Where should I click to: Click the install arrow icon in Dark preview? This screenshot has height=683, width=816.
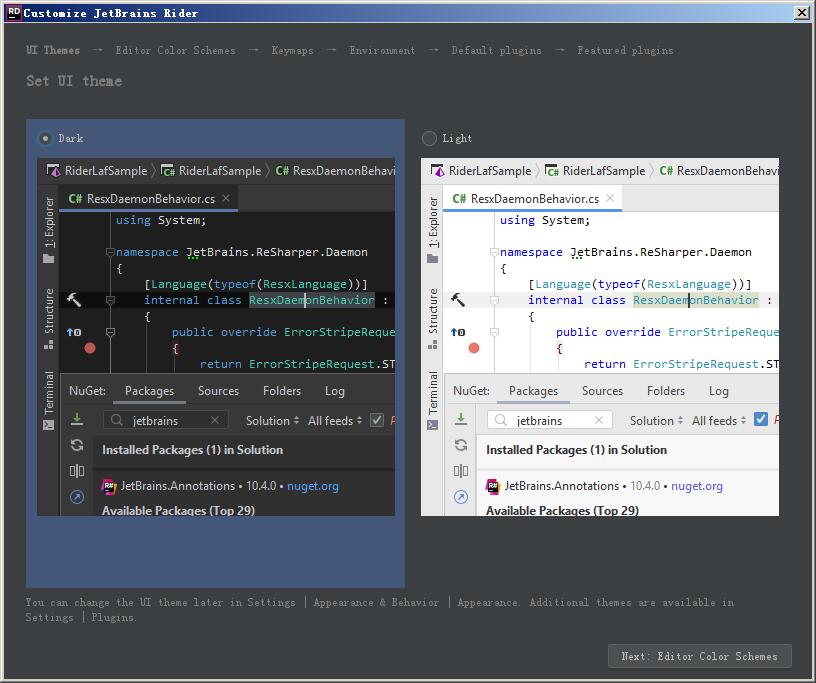(x=77, y=419)
